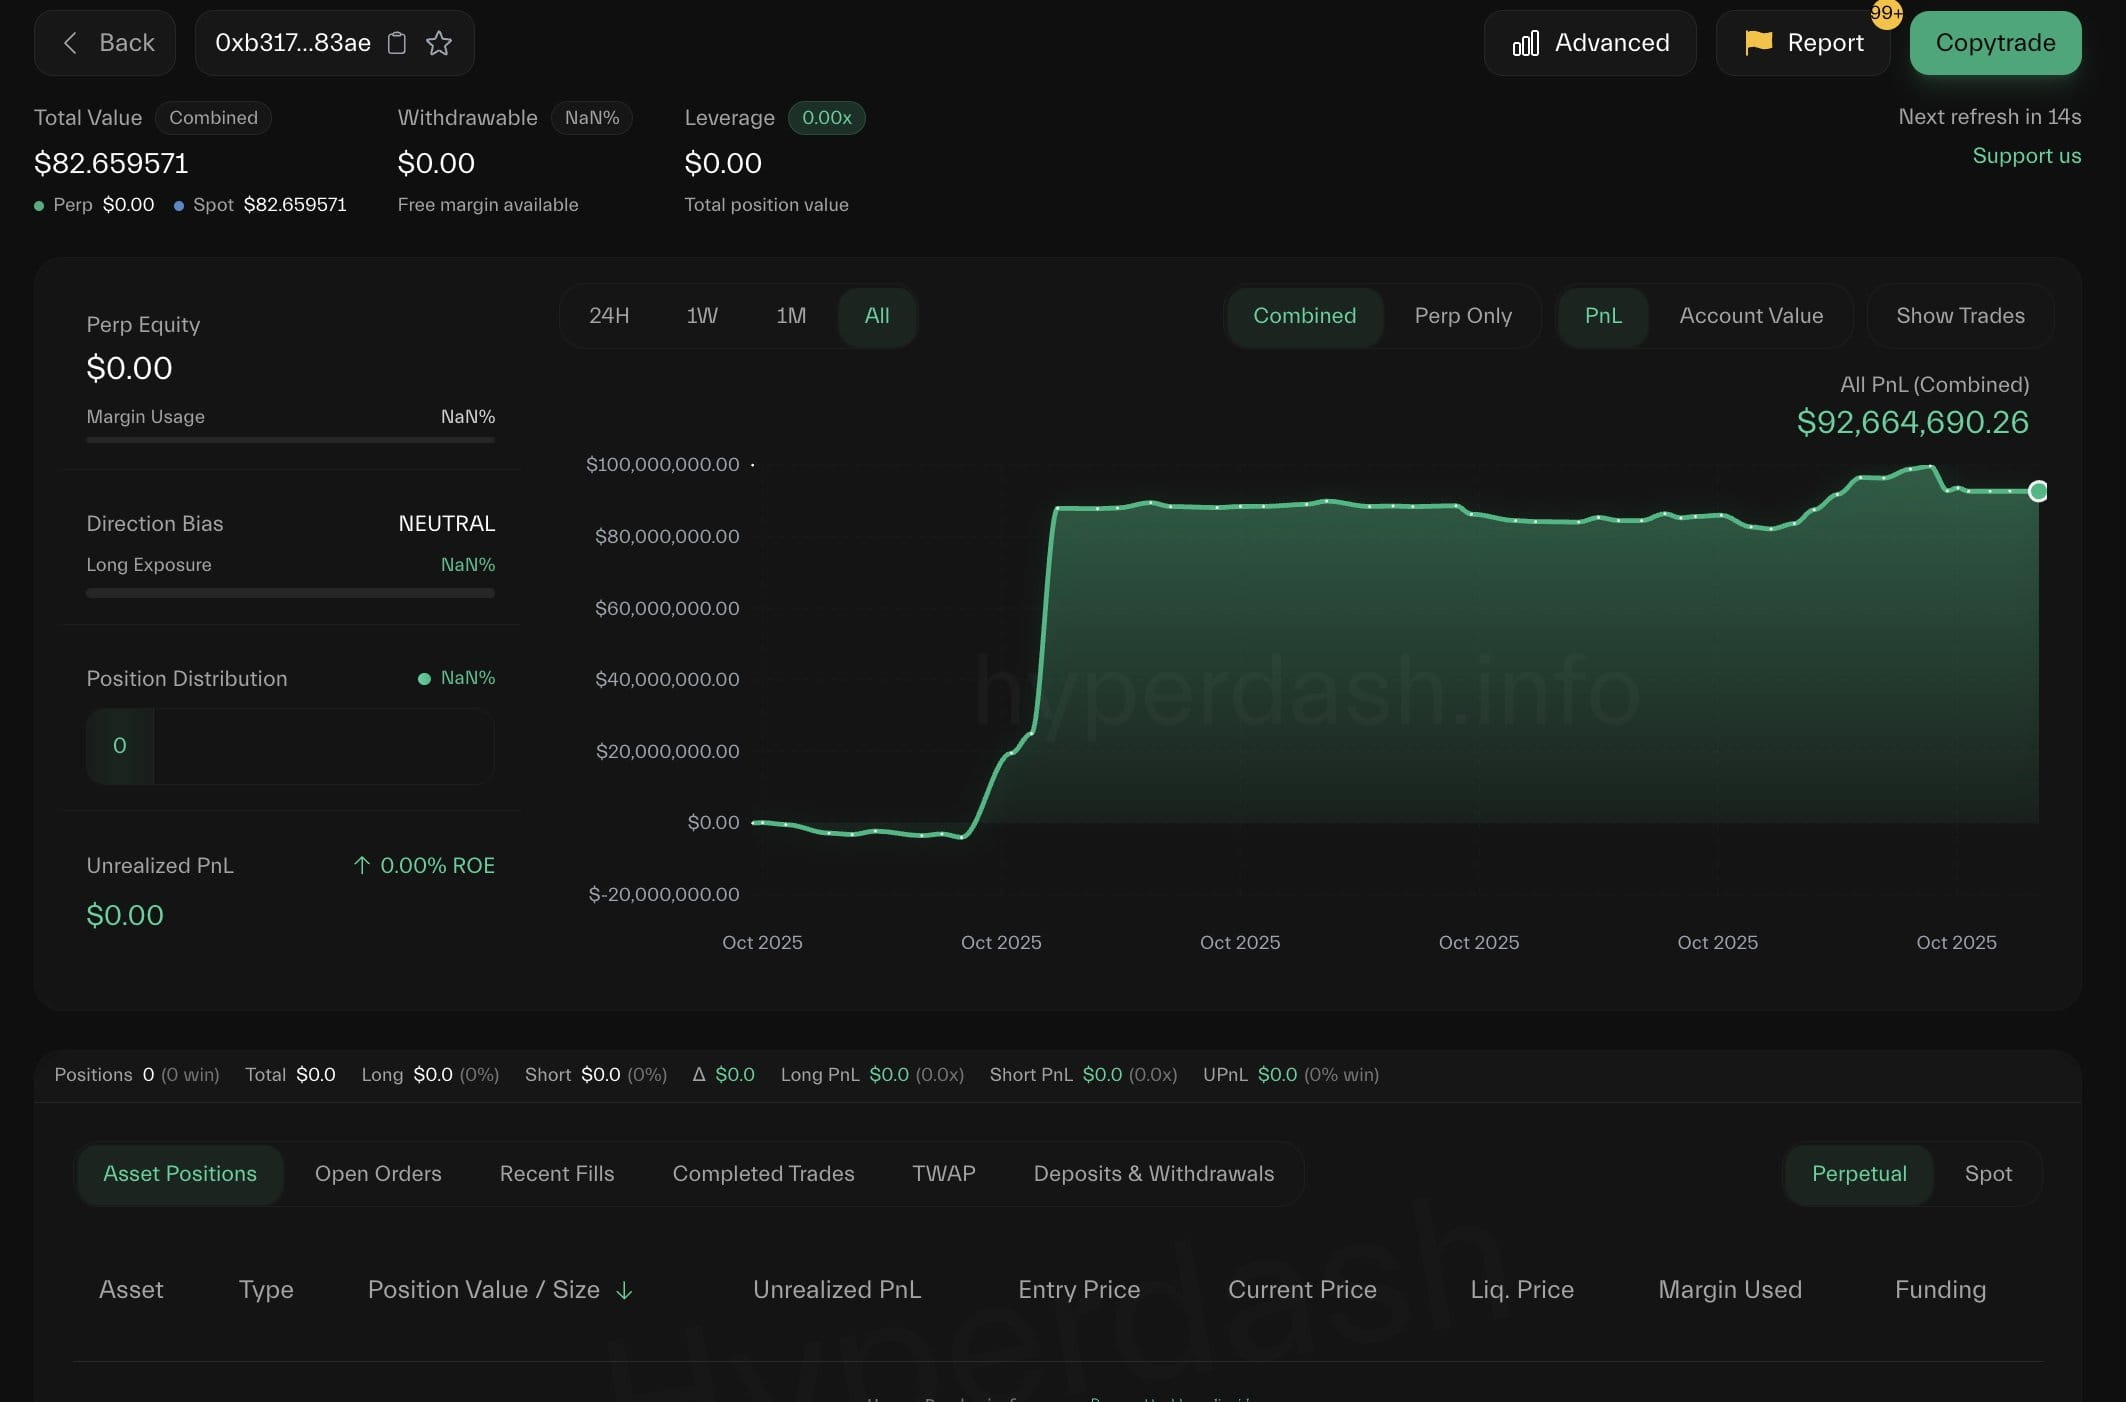The height and width of the screenshot is (1402, 2126).
Task: Click the Report flag icon
Action: [x=1758, y=42]
